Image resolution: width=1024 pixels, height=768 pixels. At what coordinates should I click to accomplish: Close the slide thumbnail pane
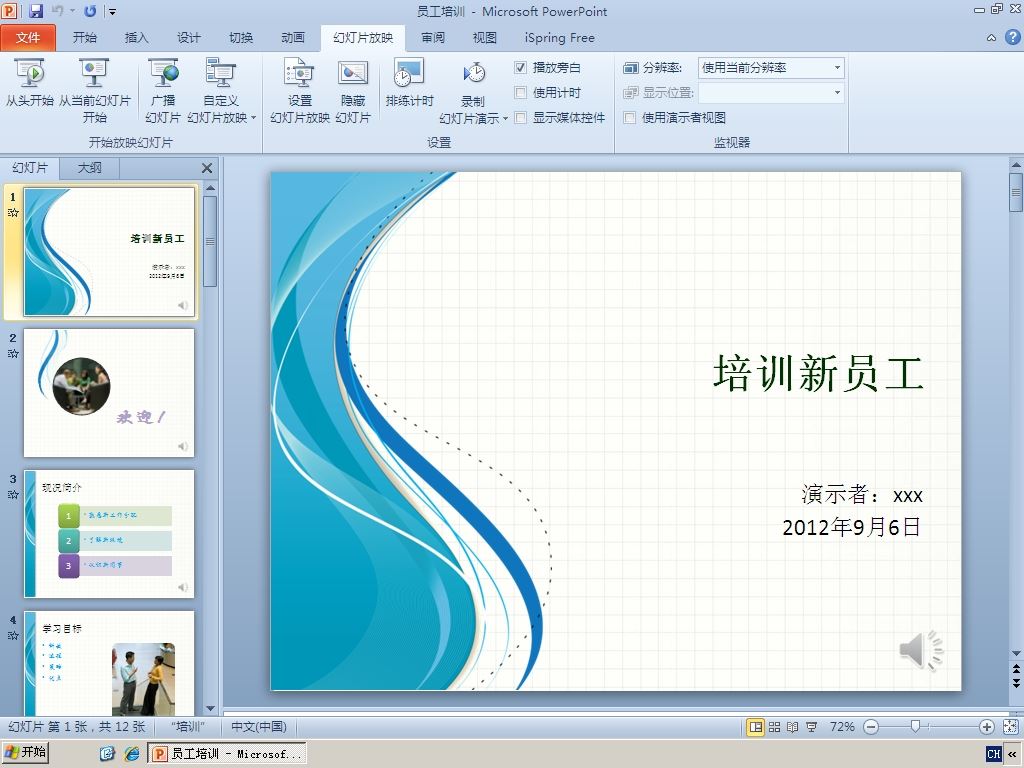pyautogui.click(x=207, y=168)
